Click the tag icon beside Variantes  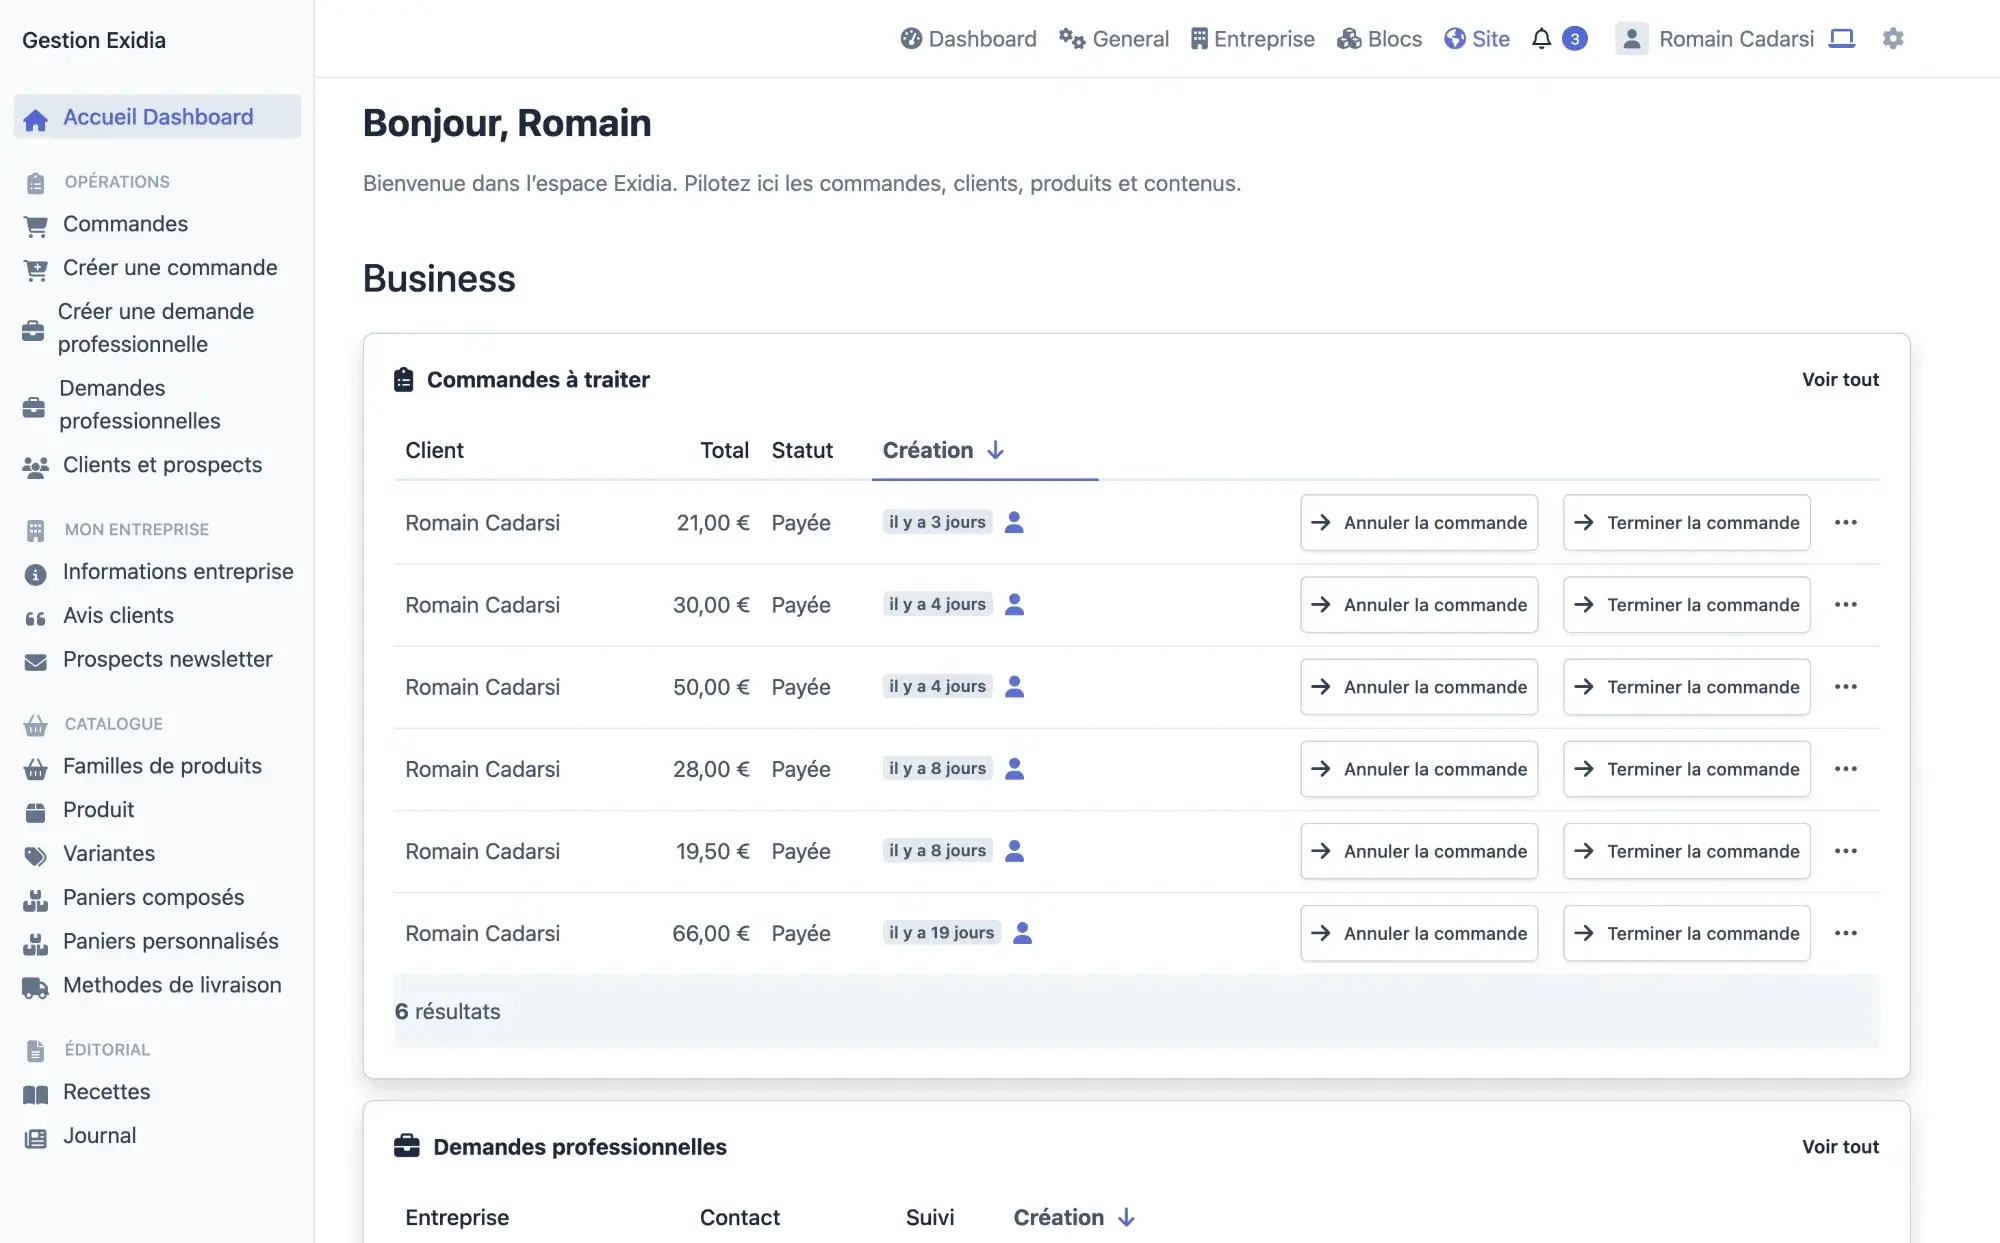(35, 856)
